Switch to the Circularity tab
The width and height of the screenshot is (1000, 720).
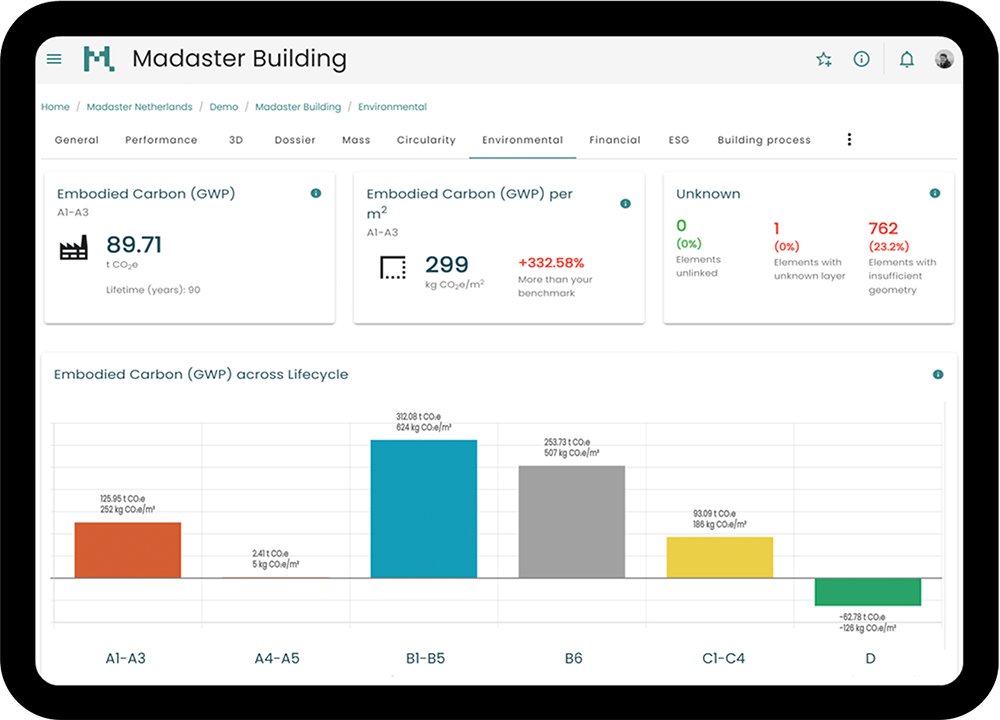pyautogui.click(x=426, y=140)
